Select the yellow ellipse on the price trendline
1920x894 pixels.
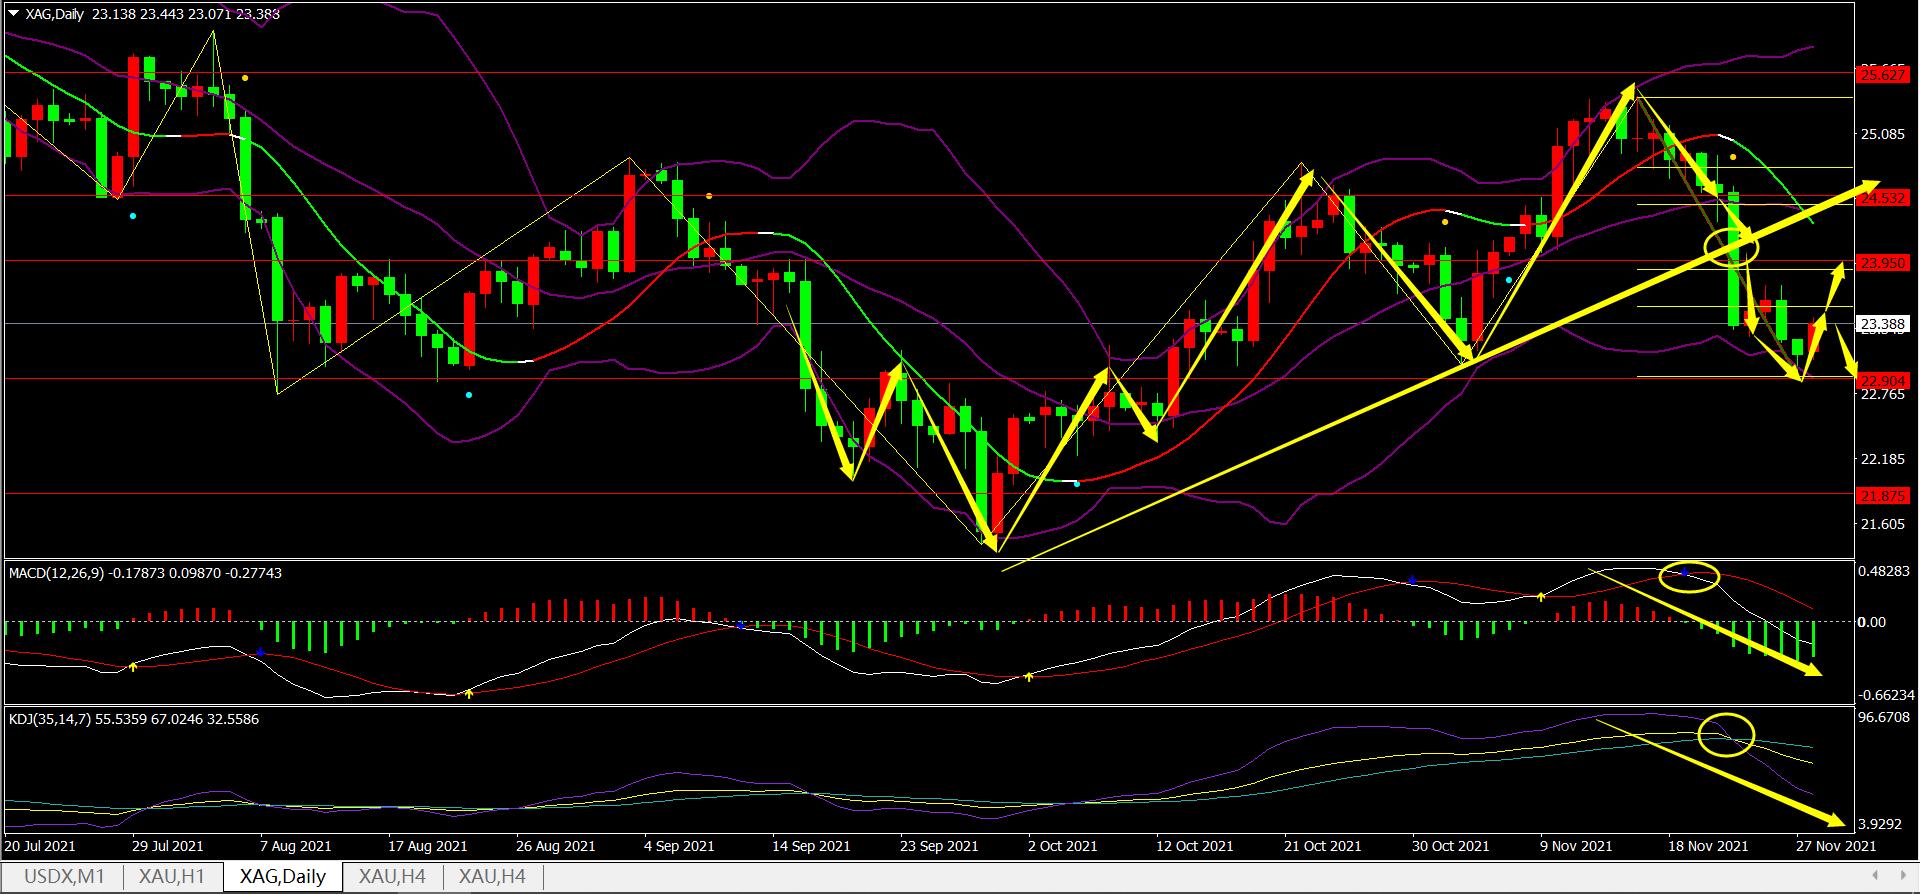point(1730,245)
